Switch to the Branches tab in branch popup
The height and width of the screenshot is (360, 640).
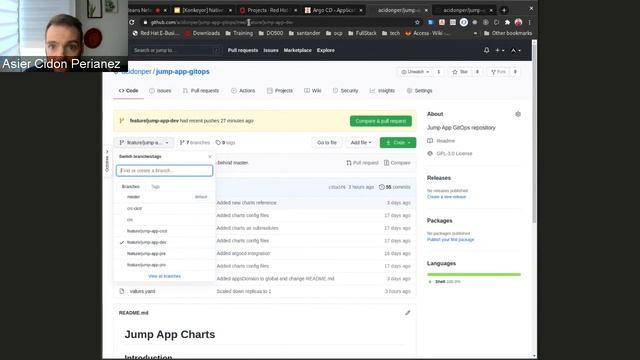coord(131,187)
